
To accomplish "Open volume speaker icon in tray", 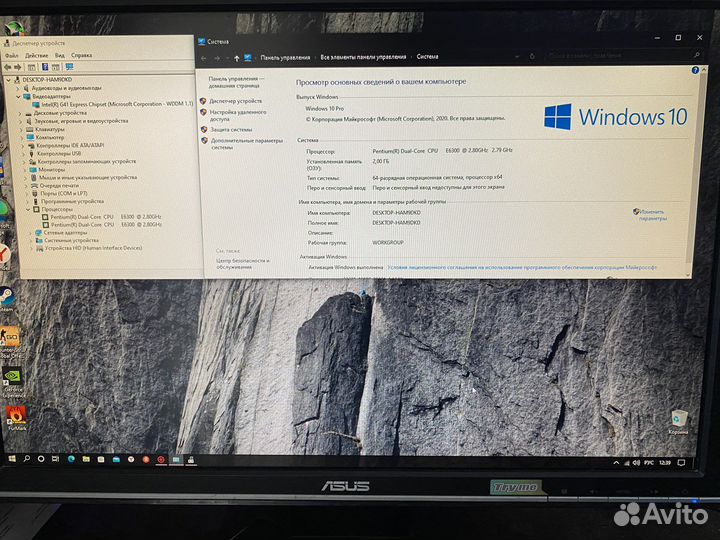I will coord(636,462).
